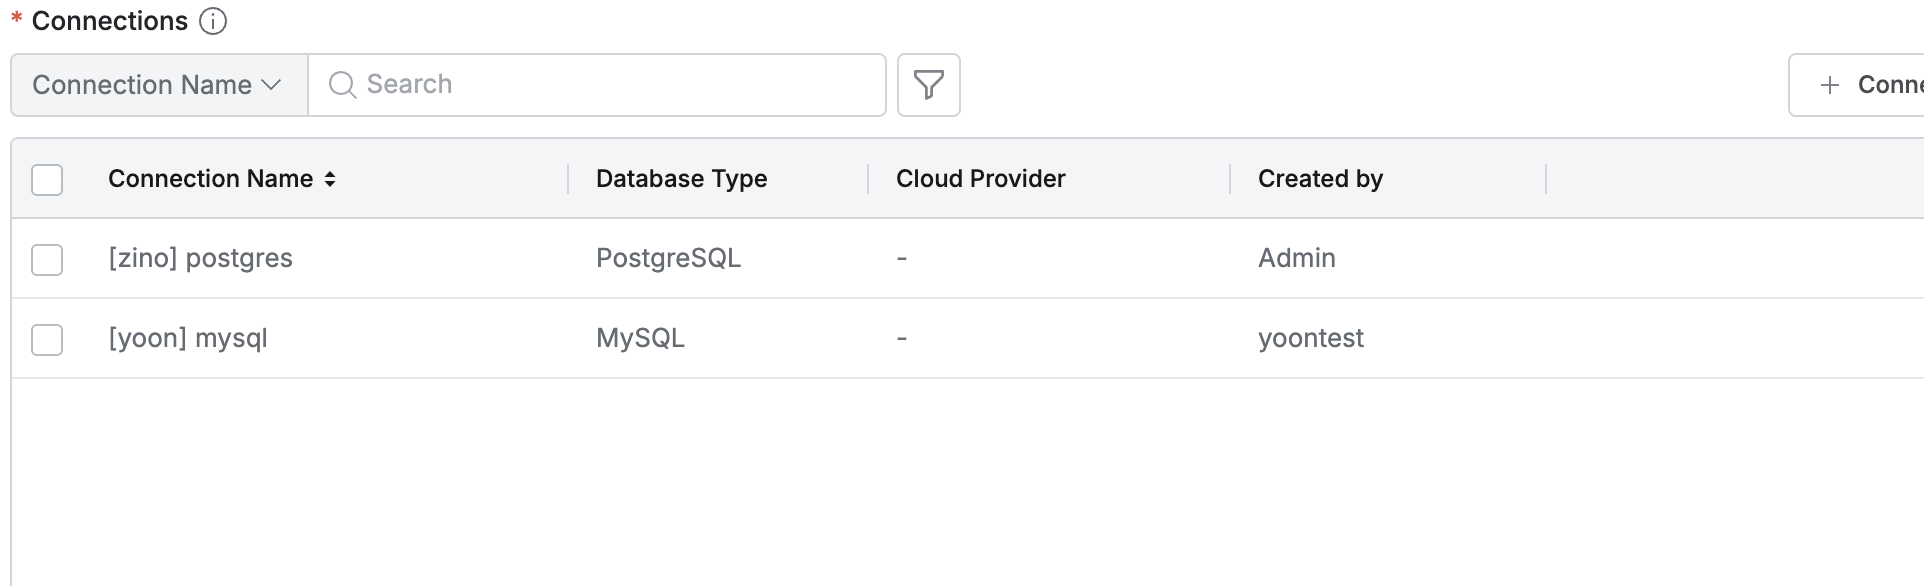Check the [zino] postgres row checkbox
The image size is (1924, 586).
click(x=47, y=260)
